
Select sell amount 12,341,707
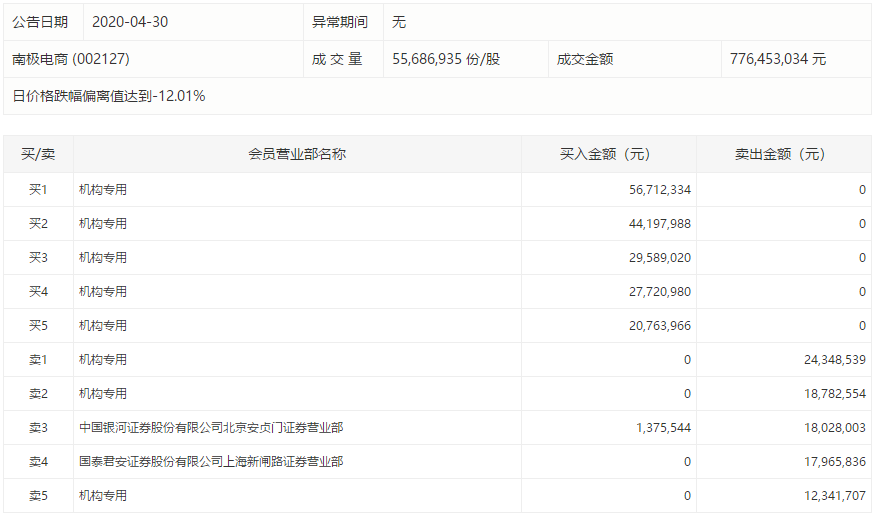[835, 496]
